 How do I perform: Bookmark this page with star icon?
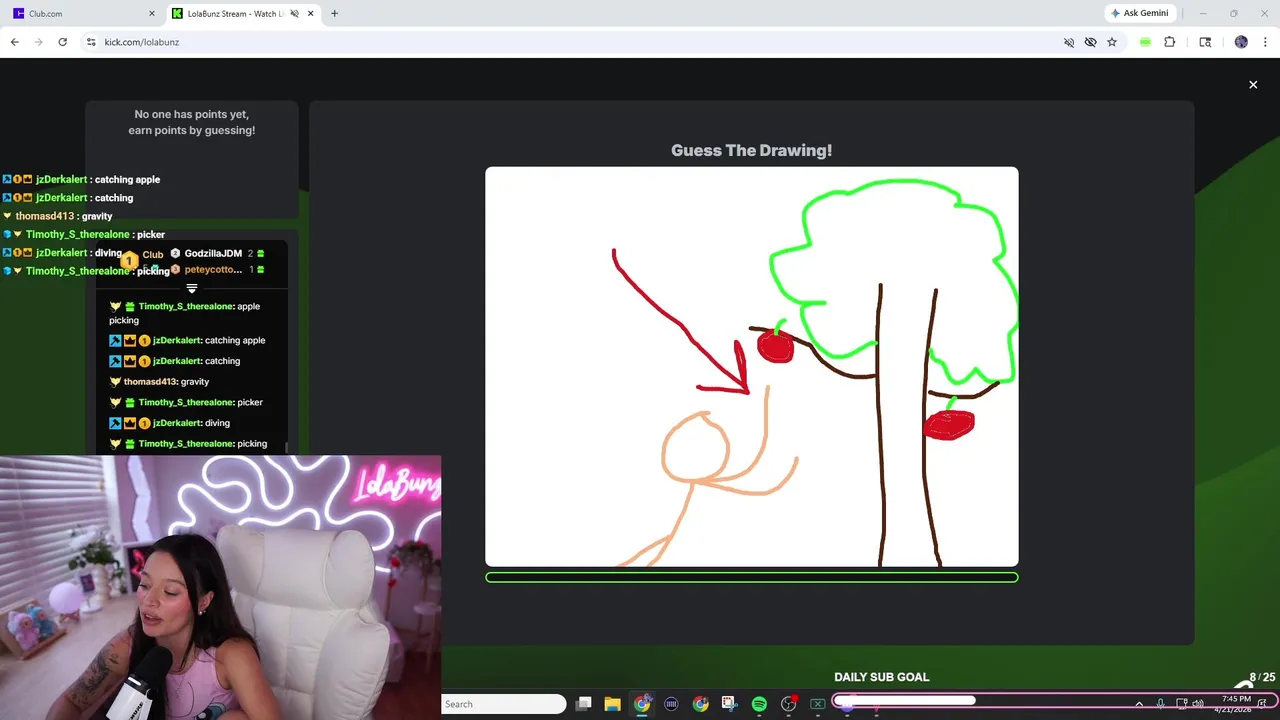pos(1111,42)
